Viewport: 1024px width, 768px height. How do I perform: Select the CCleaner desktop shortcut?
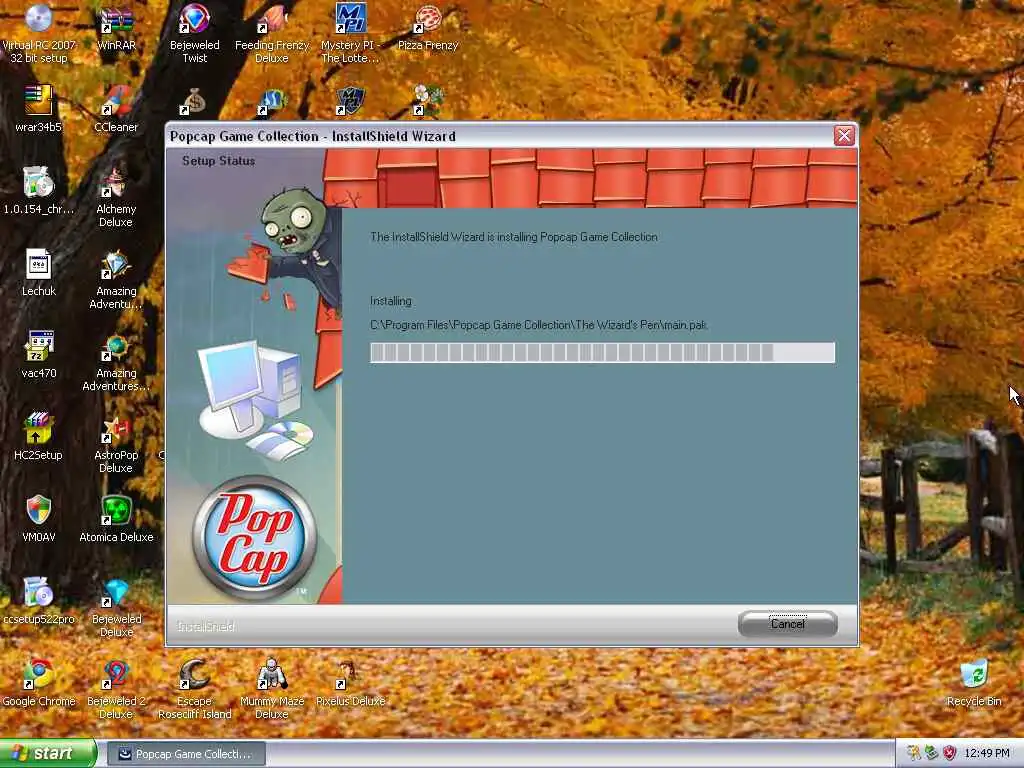click(116, 109)
